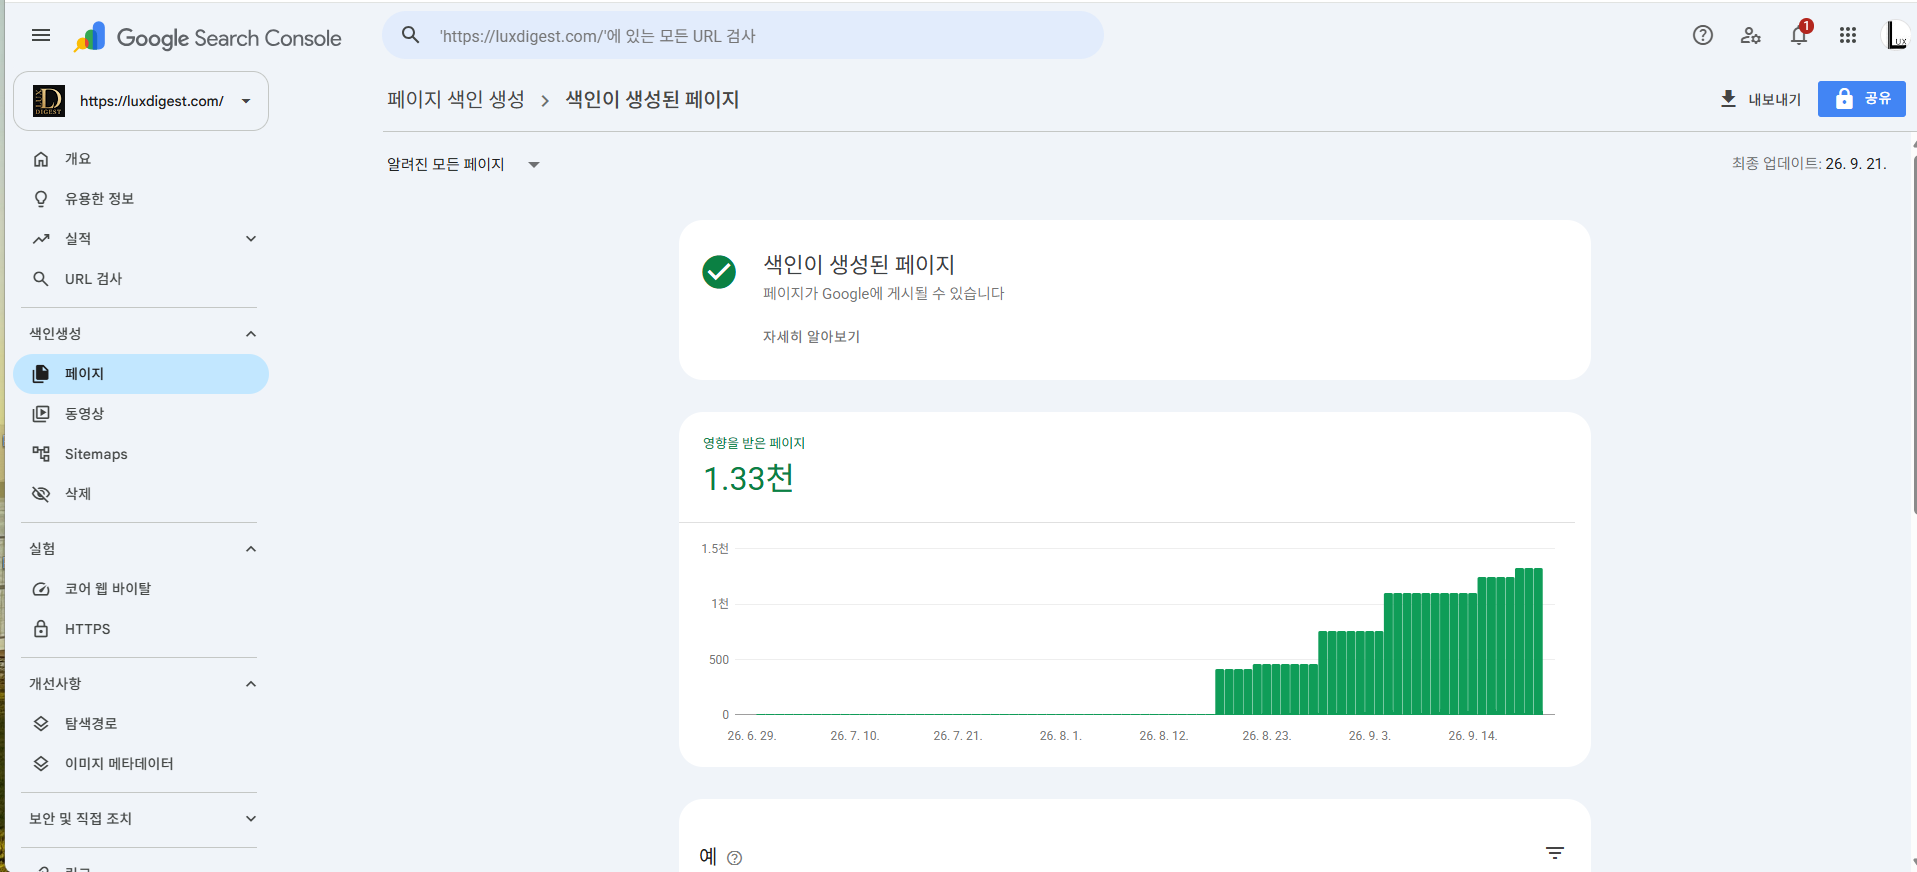Collapse the 색인생성 section
Screen dimensions: 1917x872
point(251,334)
